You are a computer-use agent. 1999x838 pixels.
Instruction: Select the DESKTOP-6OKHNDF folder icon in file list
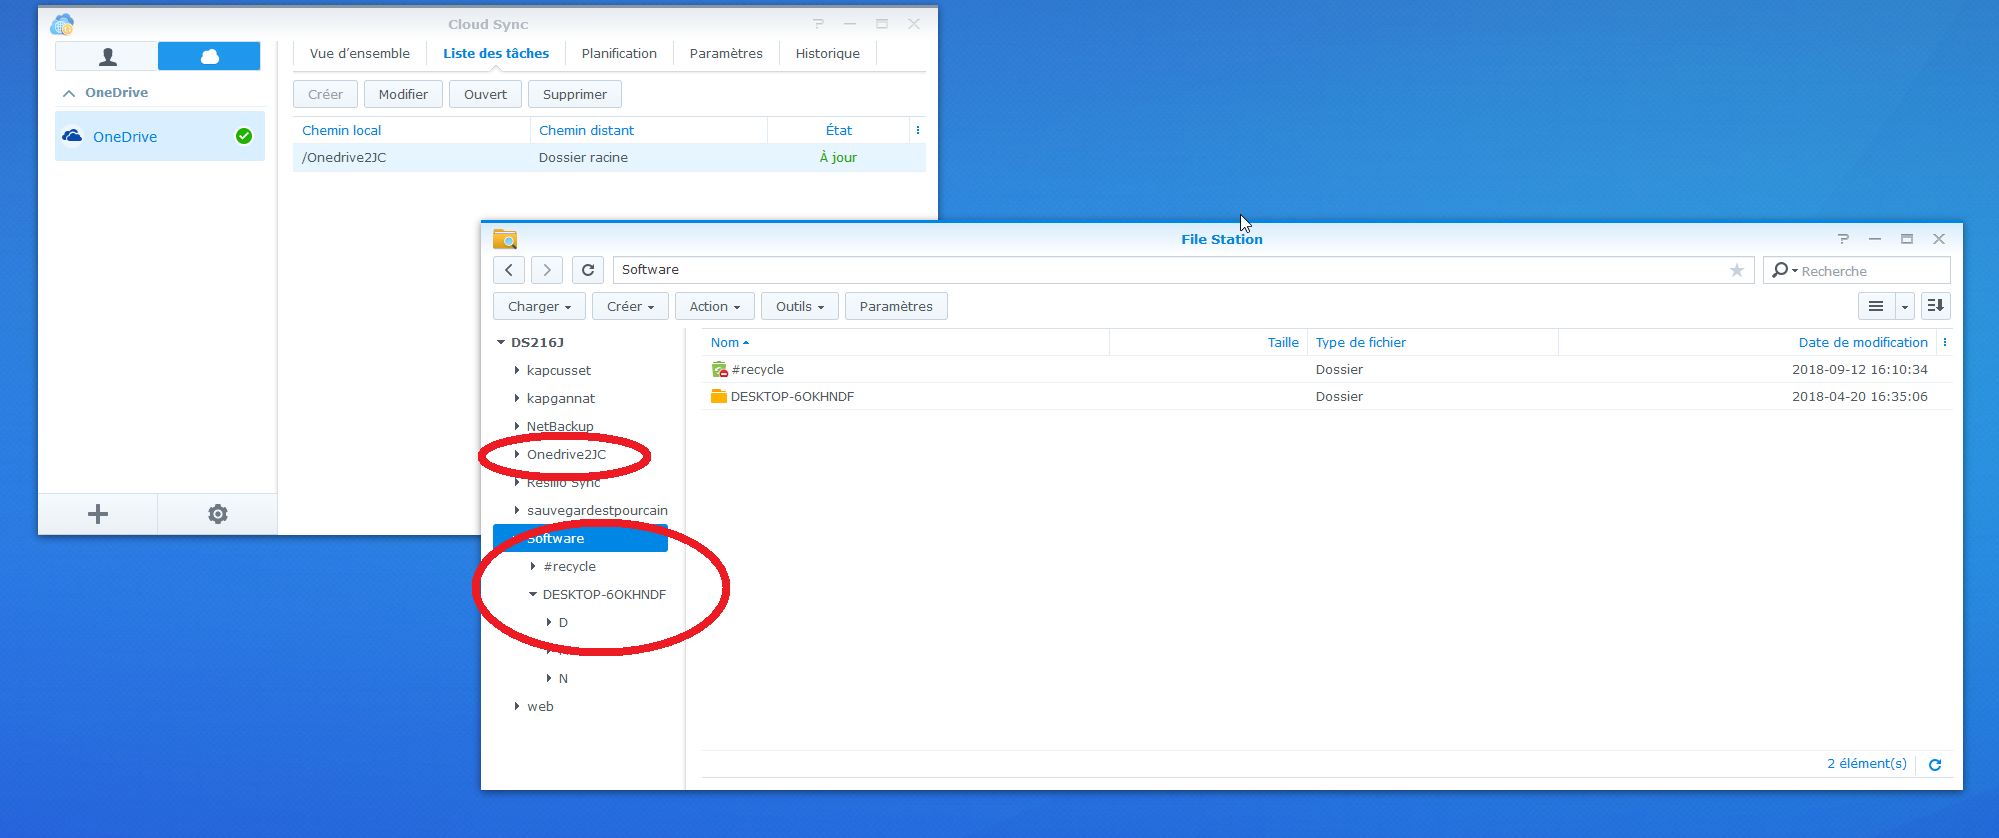719,397
